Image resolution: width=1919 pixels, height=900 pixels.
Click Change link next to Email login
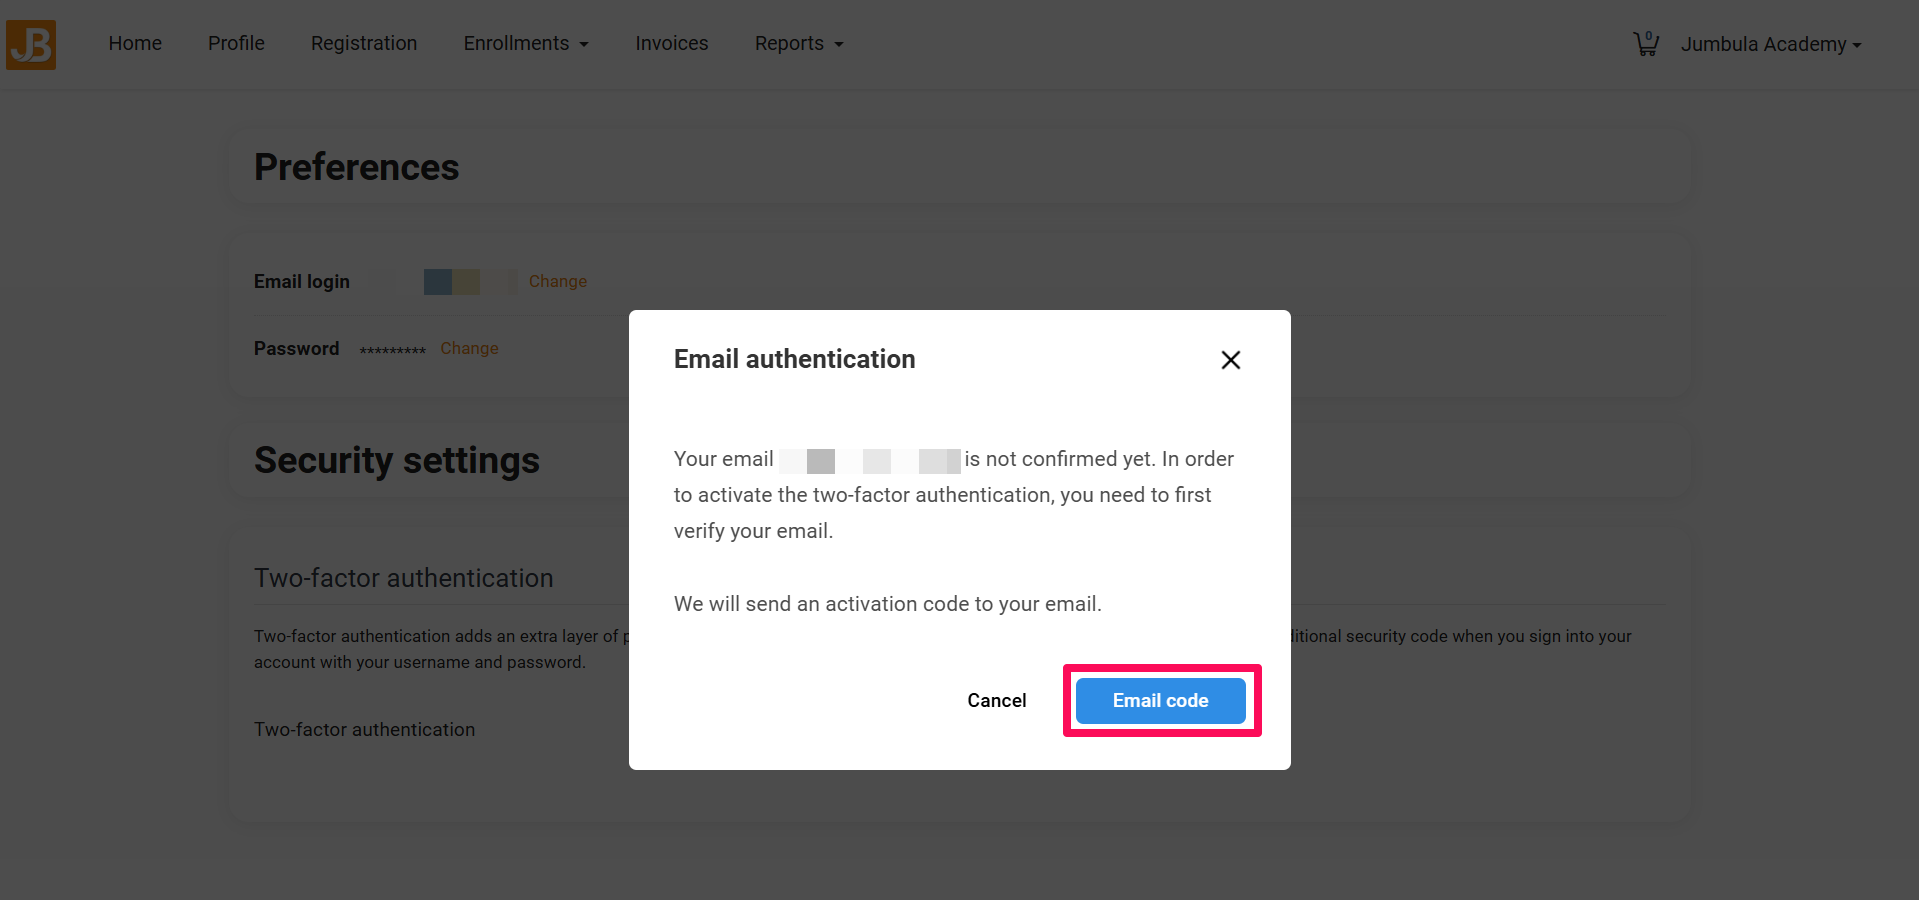558,282
